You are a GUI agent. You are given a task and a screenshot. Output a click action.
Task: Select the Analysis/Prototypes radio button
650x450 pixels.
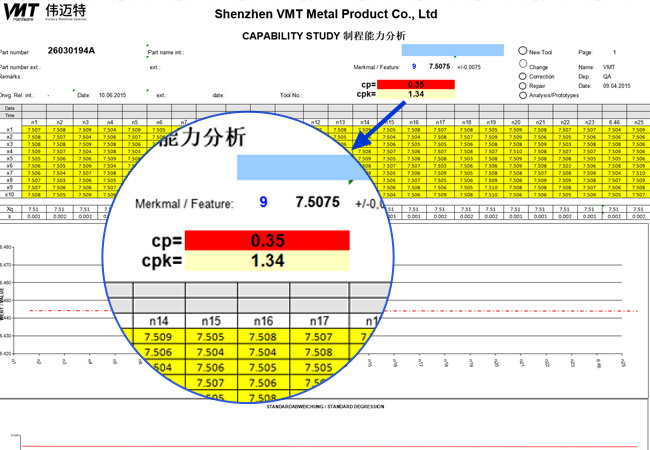point(522,95)
